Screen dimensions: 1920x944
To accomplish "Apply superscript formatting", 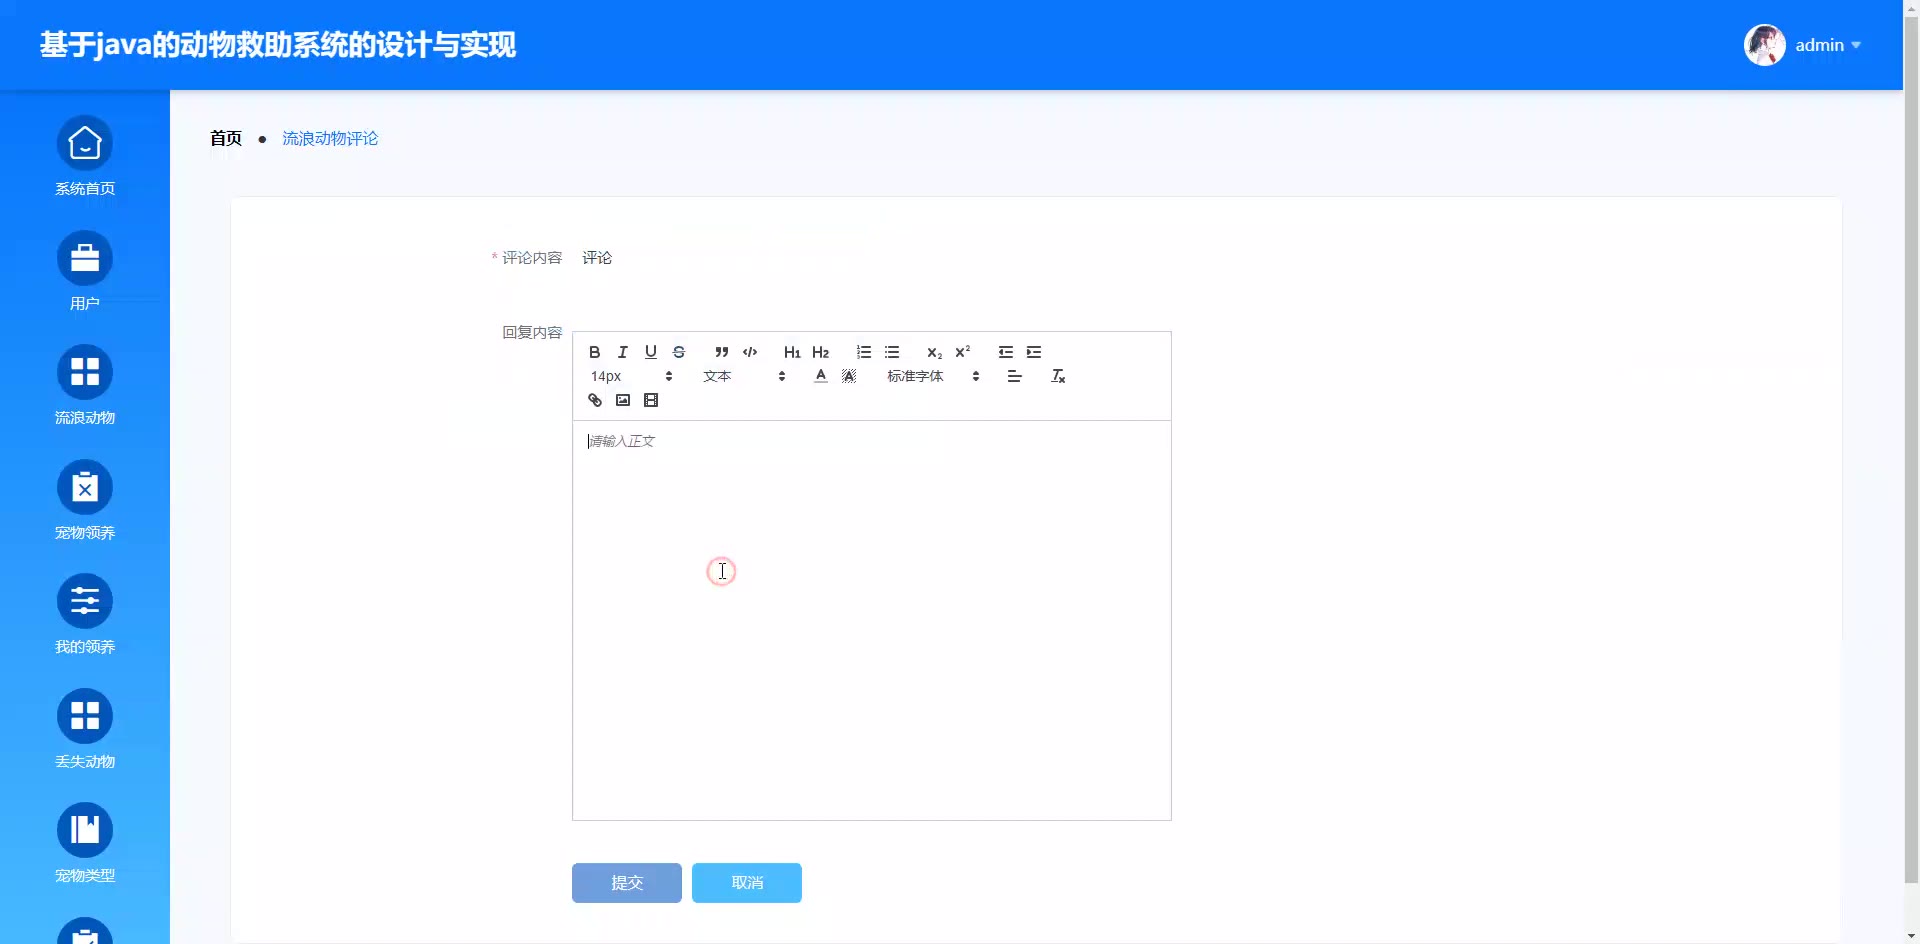I will point(962,352).
